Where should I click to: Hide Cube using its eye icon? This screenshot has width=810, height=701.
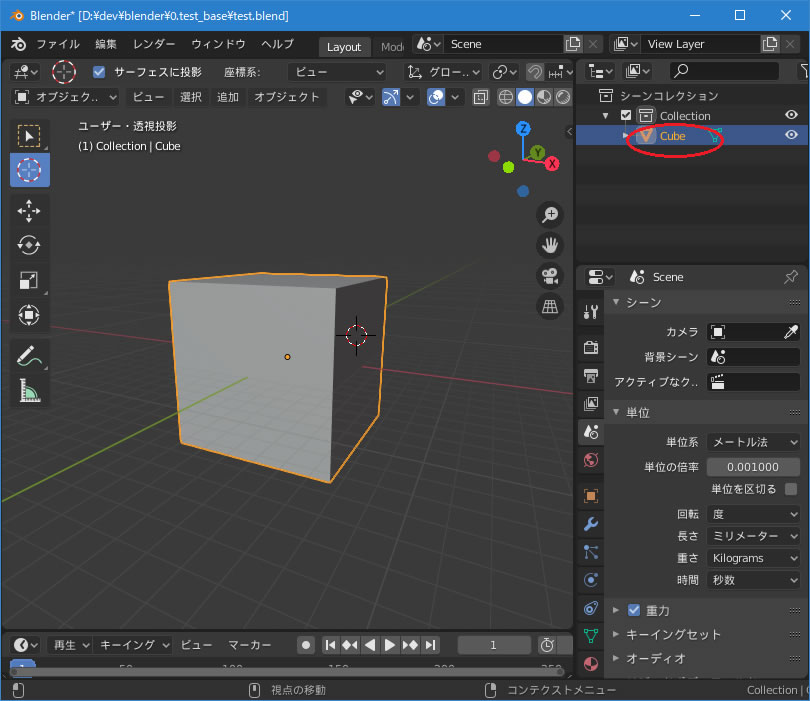(x=791, y=136)
